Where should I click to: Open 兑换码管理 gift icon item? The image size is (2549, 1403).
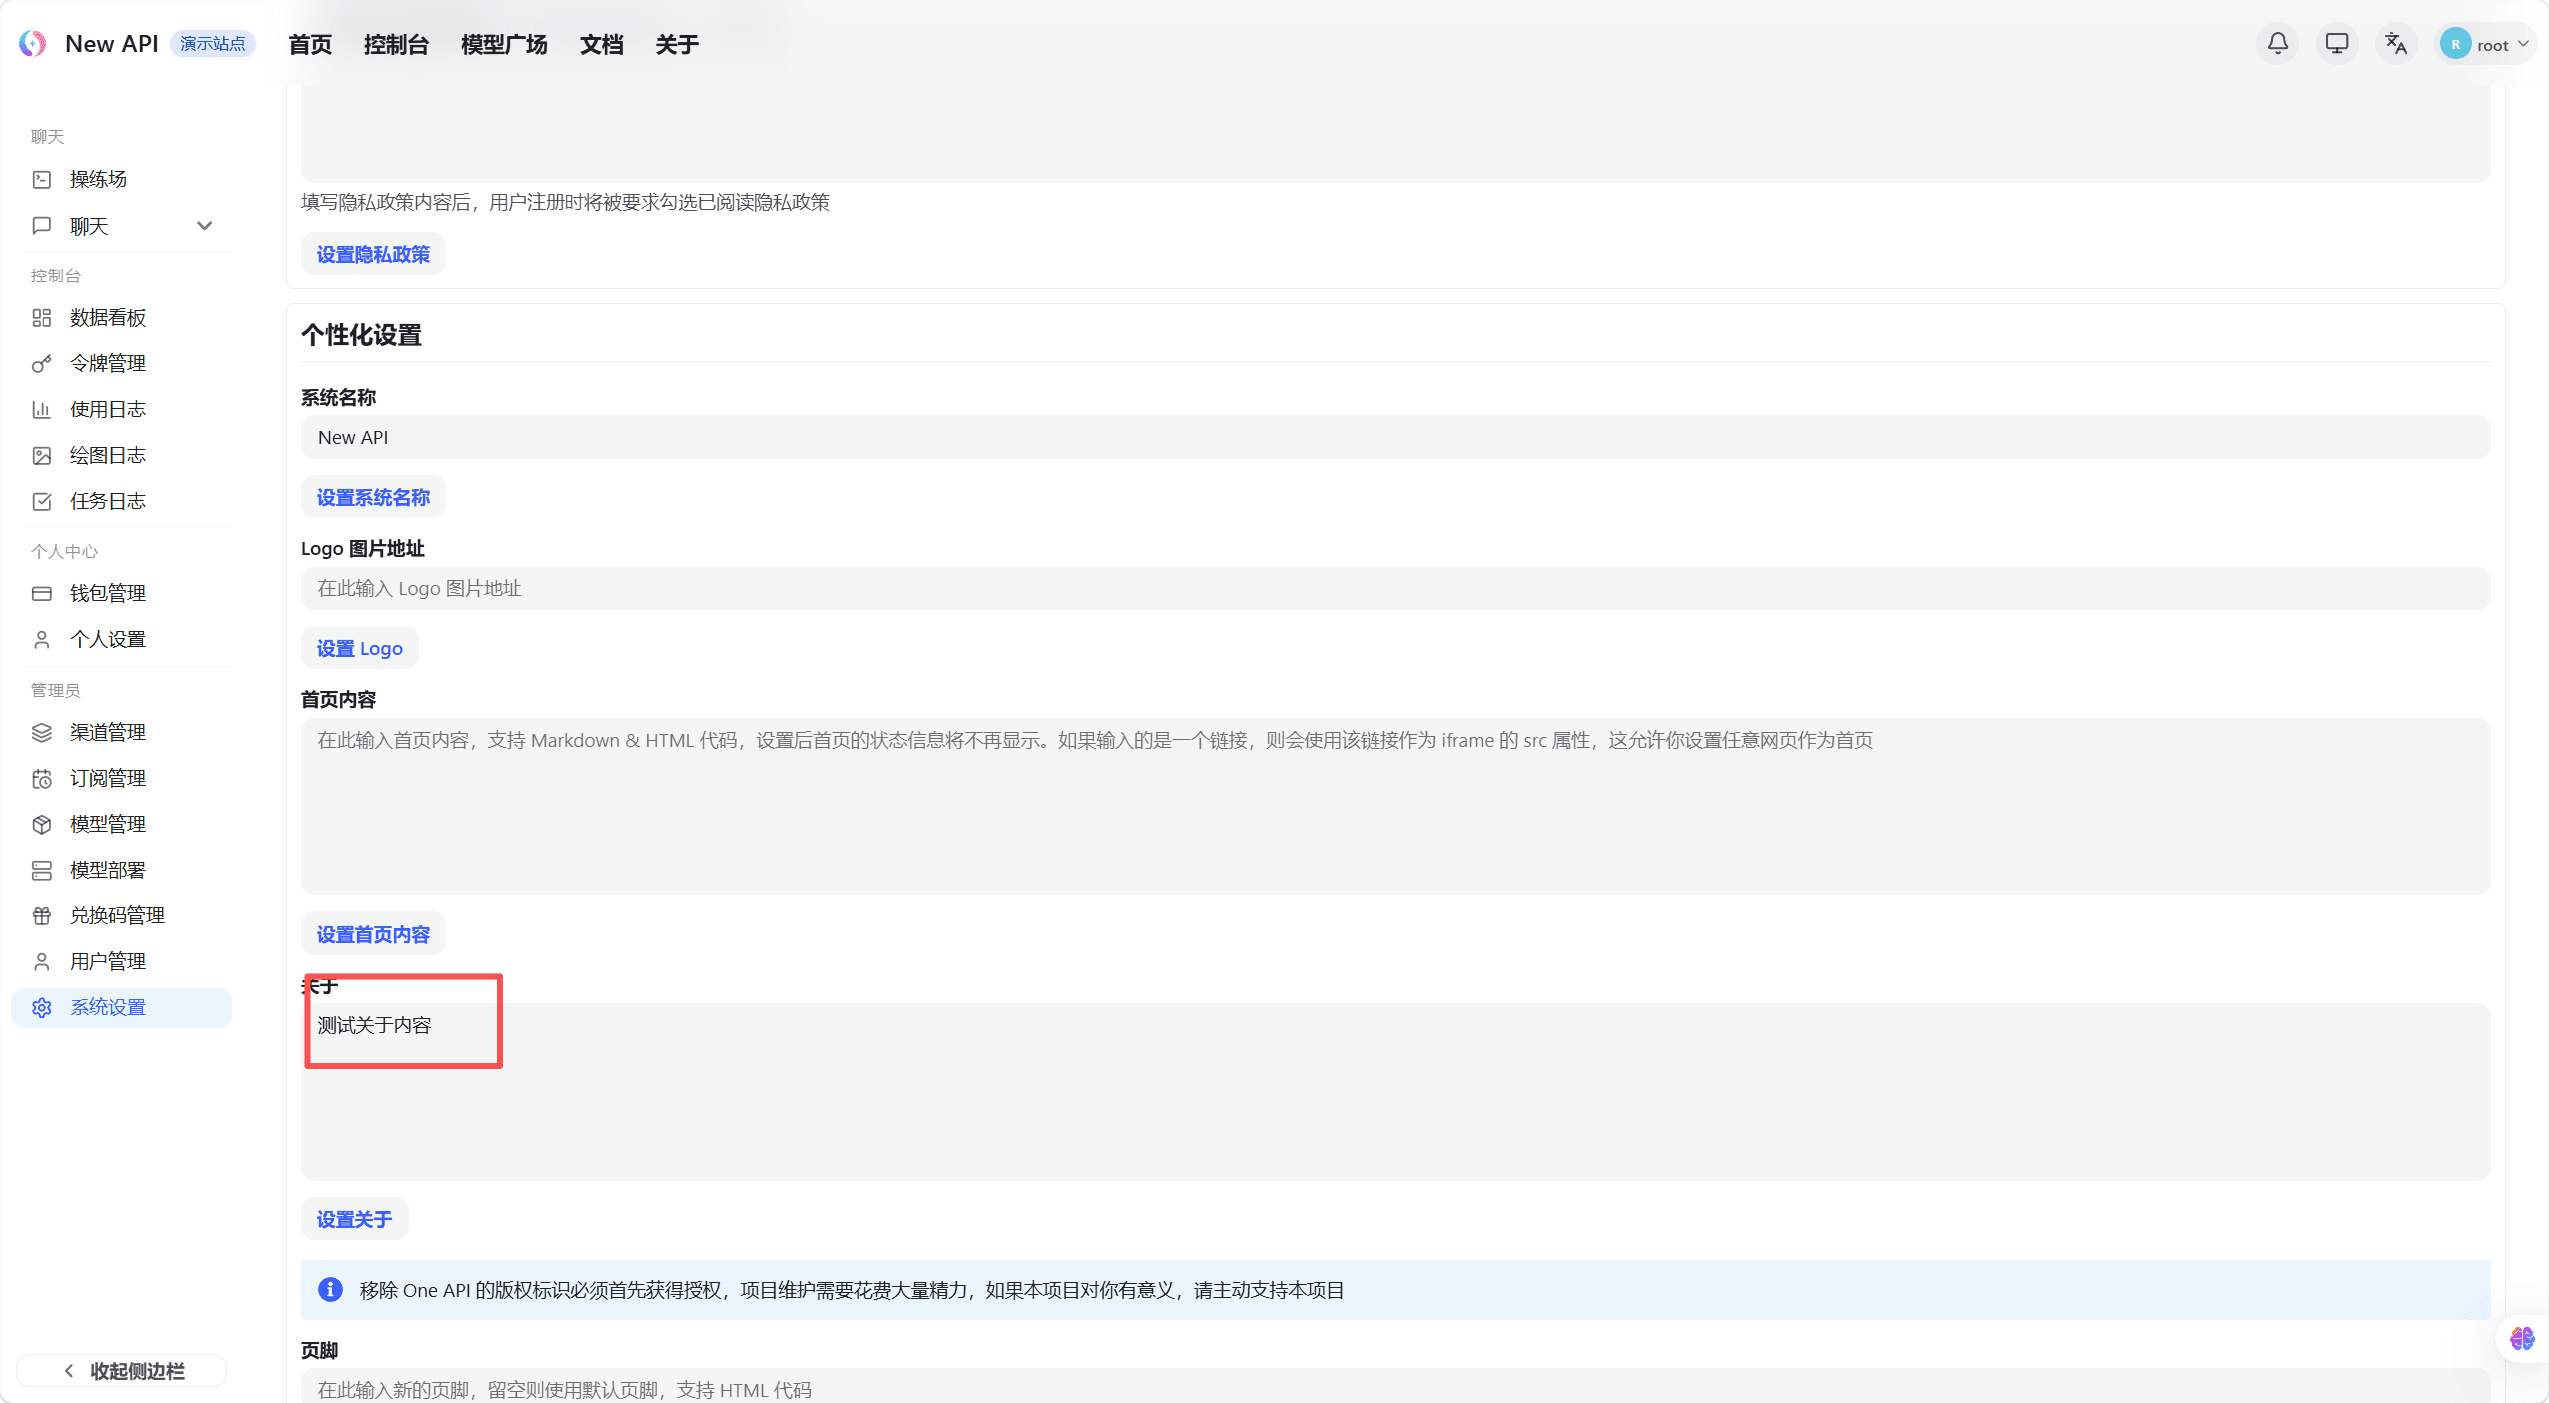point(116,915)
